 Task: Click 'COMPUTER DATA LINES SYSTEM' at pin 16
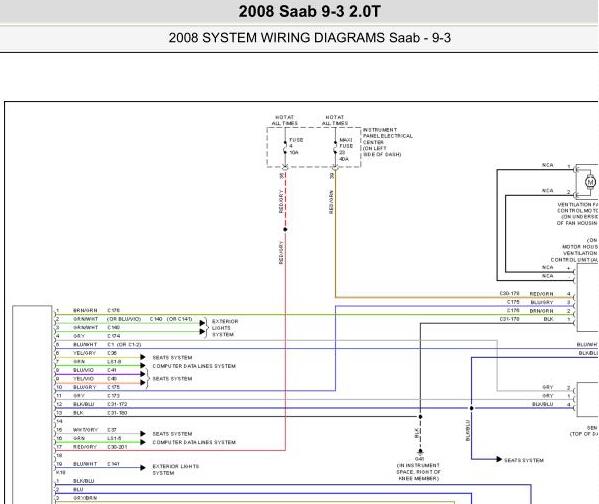(x=194, y=442)
